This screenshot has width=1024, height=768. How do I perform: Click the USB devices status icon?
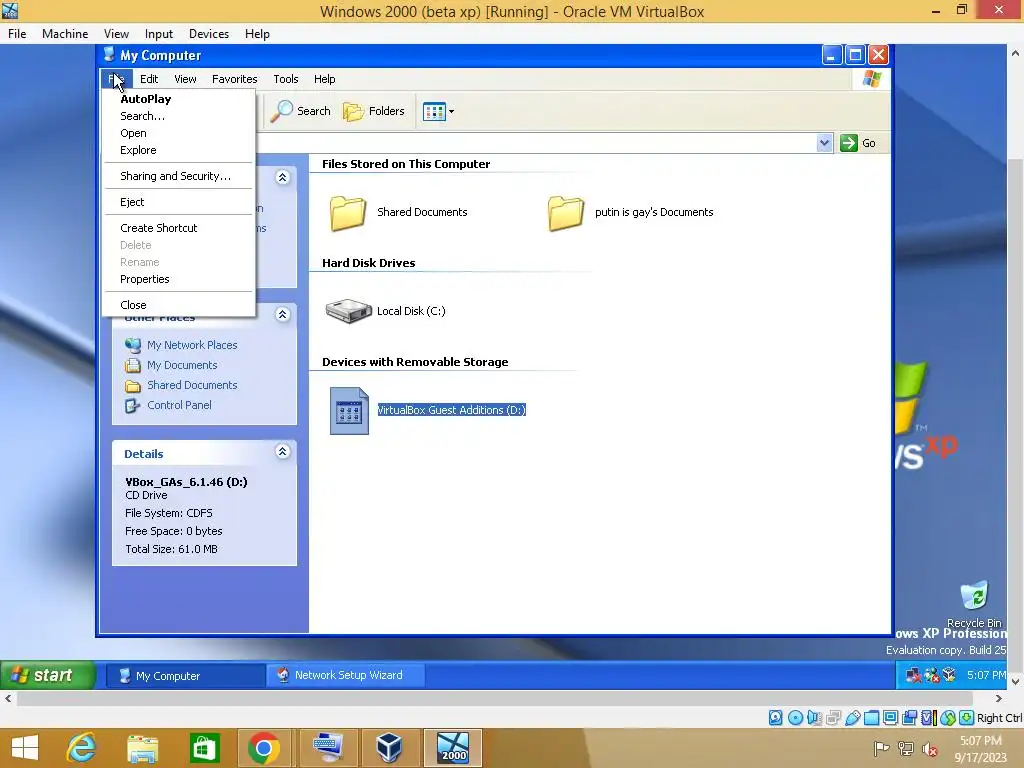pos(852,718)
